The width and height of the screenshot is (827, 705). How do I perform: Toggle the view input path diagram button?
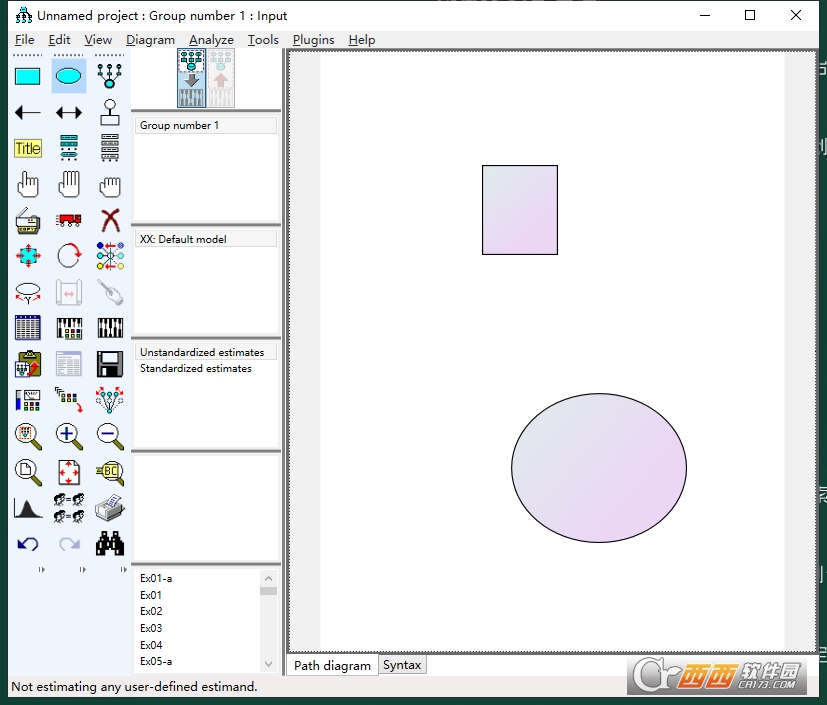point(191,78)
